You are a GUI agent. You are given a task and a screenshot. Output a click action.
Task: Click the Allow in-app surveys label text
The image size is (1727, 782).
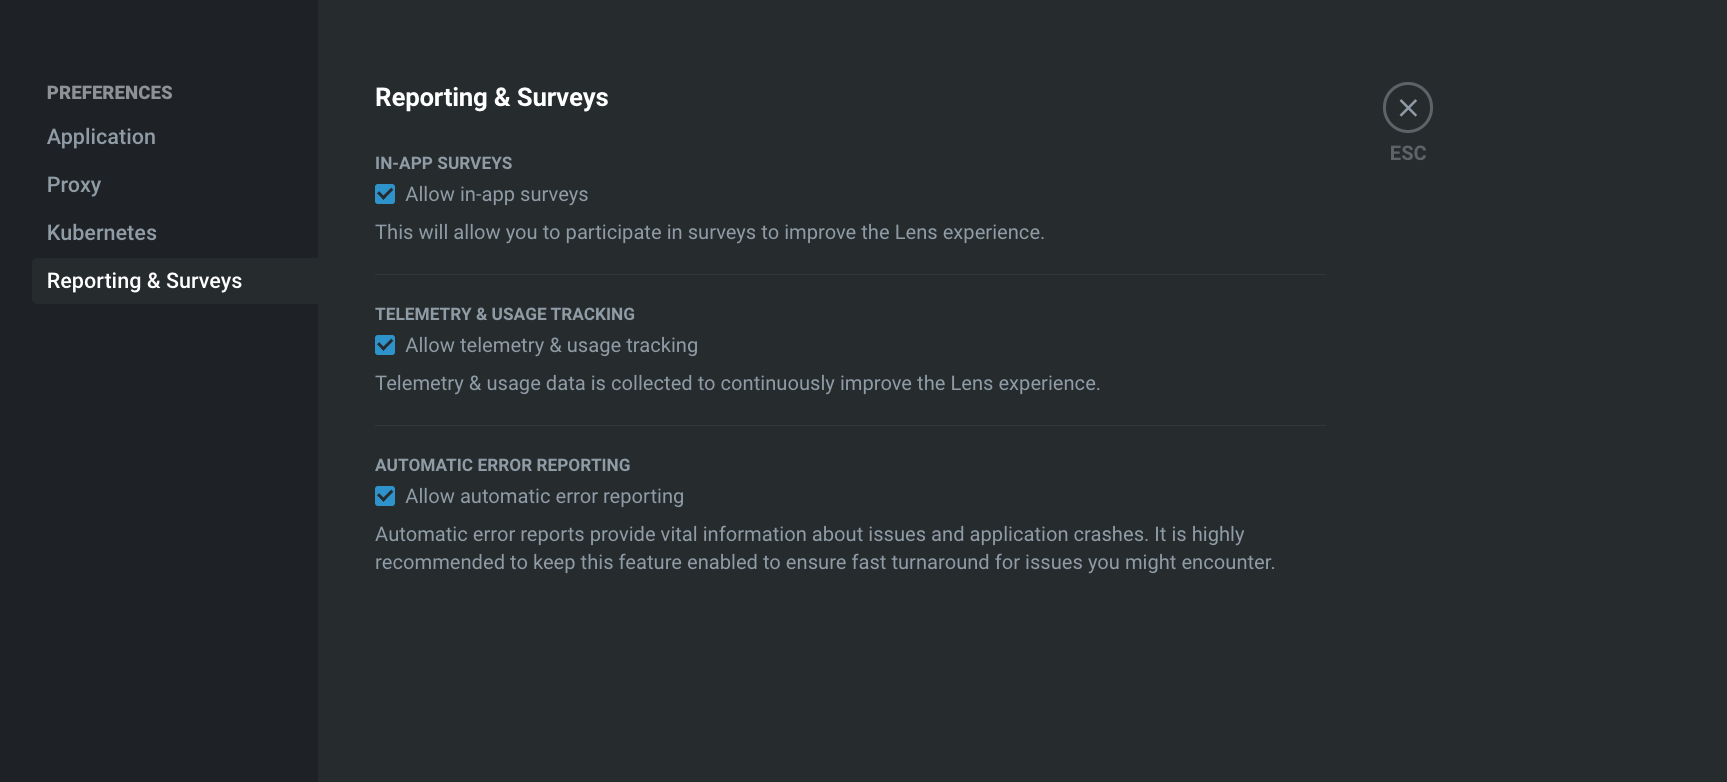[496, 194]
